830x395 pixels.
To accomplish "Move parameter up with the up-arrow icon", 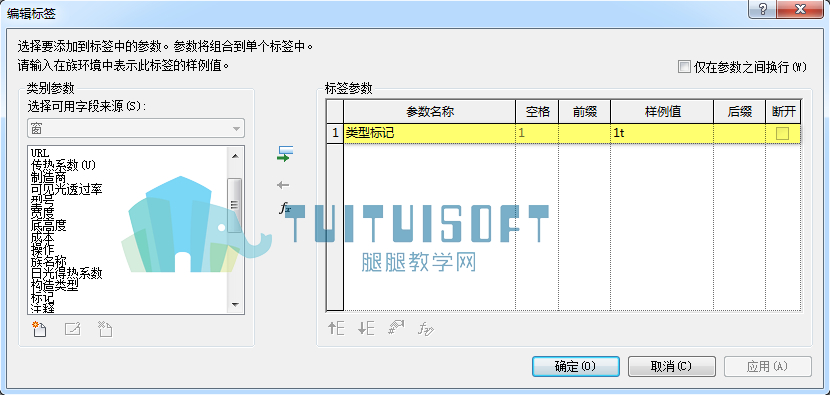I will (336, 329).
